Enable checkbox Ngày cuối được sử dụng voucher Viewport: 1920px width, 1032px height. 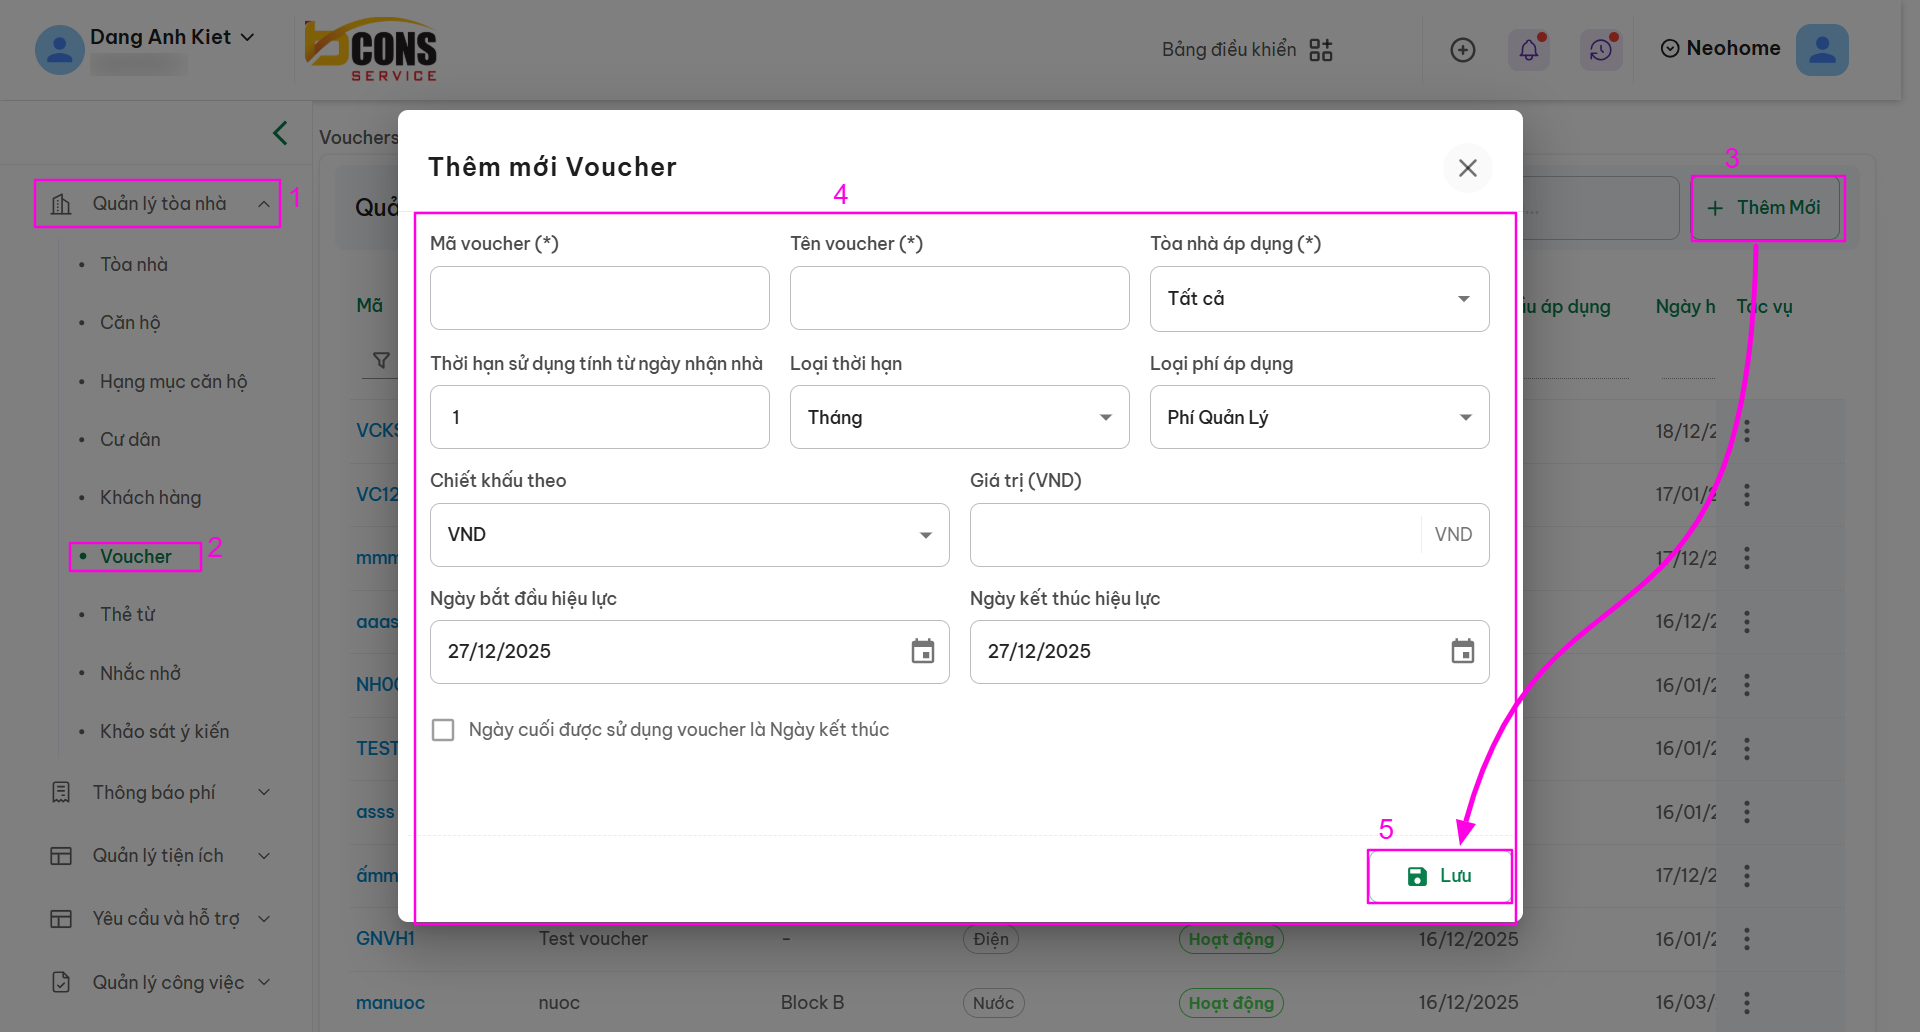pyautogui.click(x=443, y=730)
